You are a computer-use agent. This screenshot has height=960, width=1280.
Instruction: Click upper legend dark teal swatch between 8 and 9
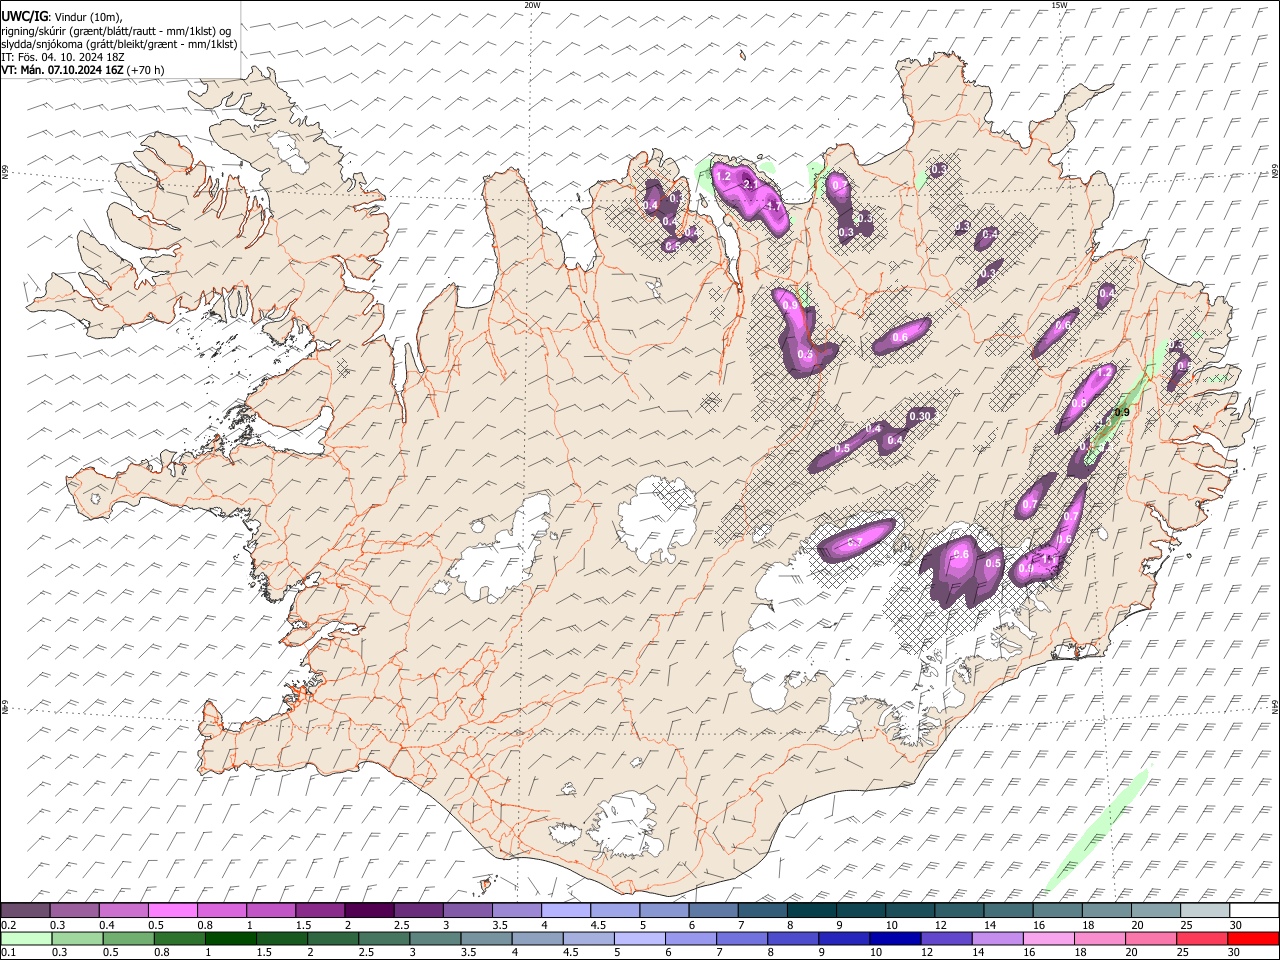coord(811,910)
